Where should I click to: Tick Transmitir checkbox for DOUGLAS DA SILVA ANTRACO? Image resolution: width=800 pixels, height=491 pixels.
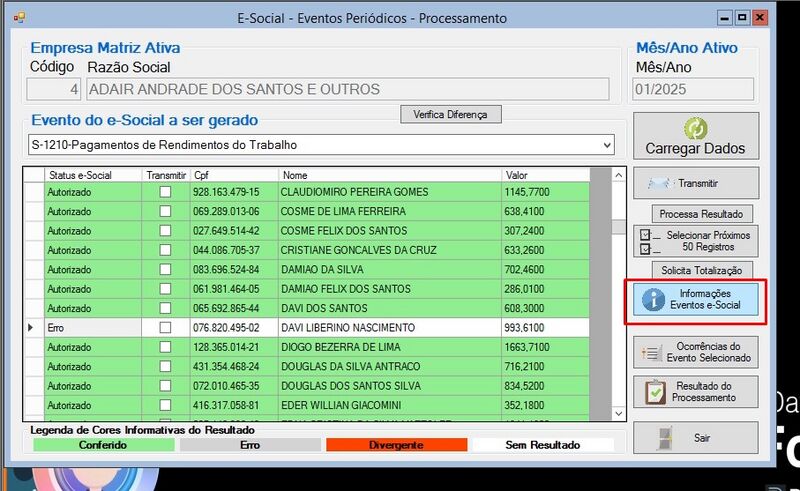click(165, 366)
